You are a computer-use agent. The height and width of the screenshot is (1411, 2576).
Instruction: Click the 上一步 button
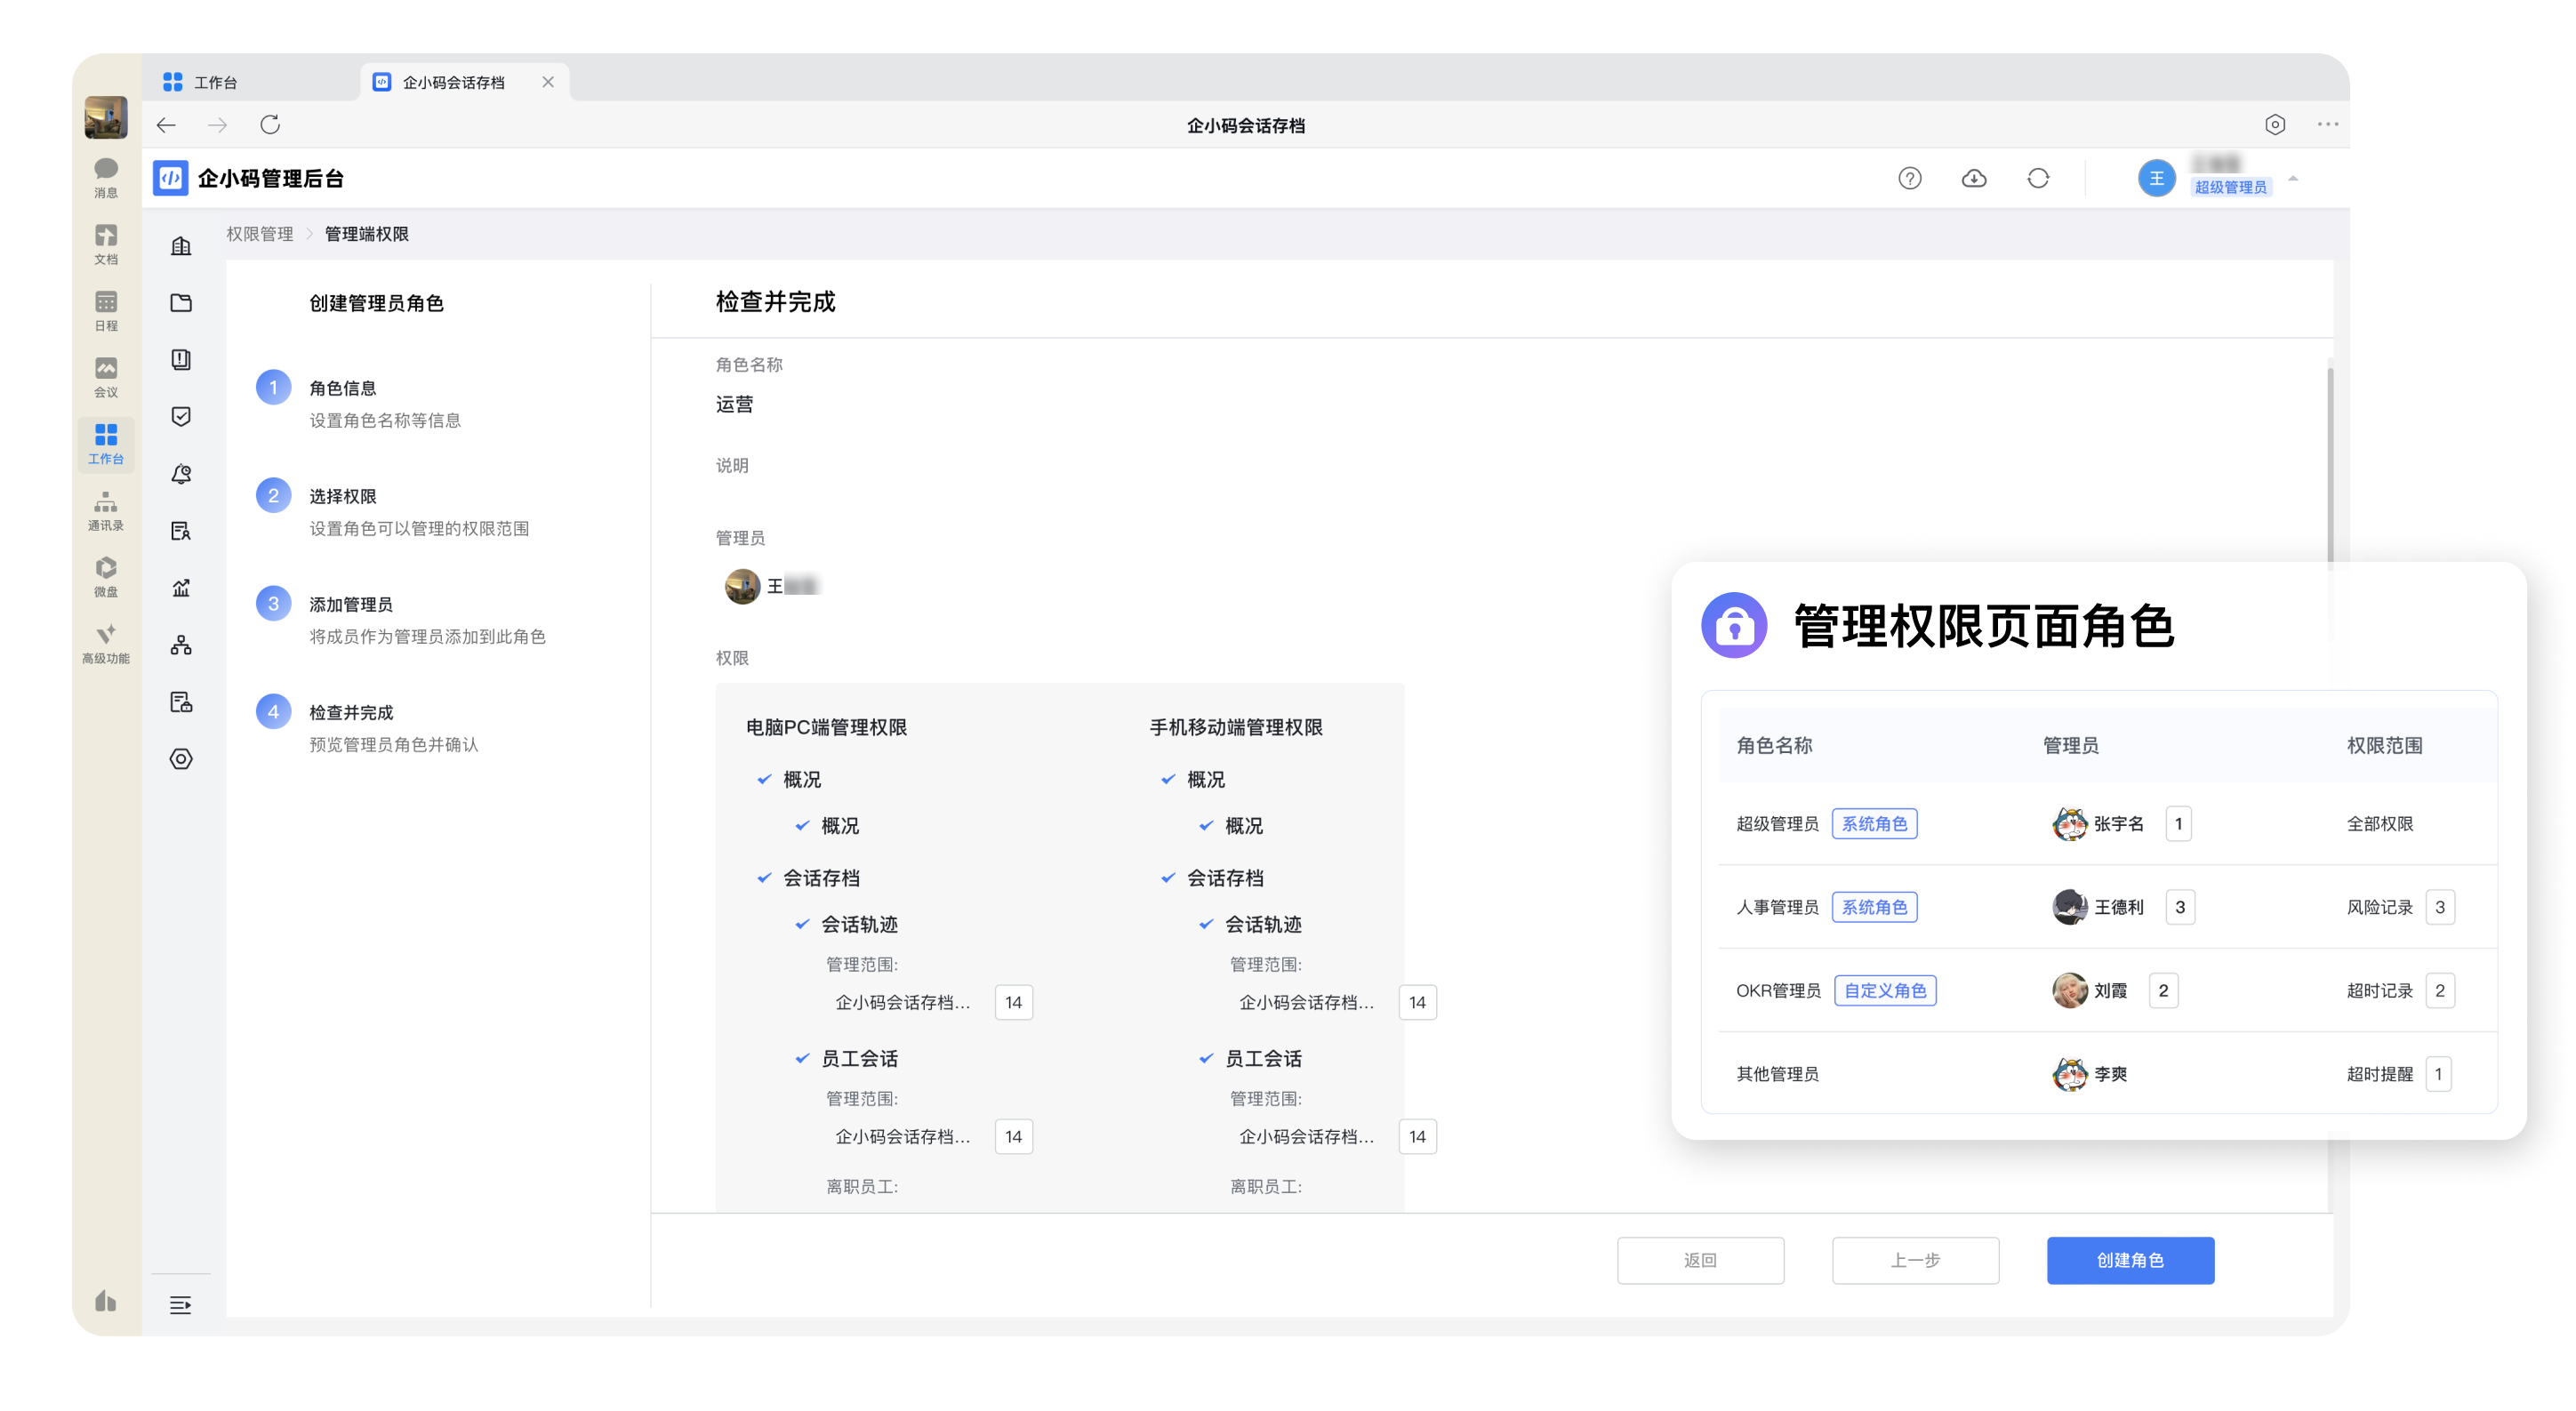point(1915,1260)
